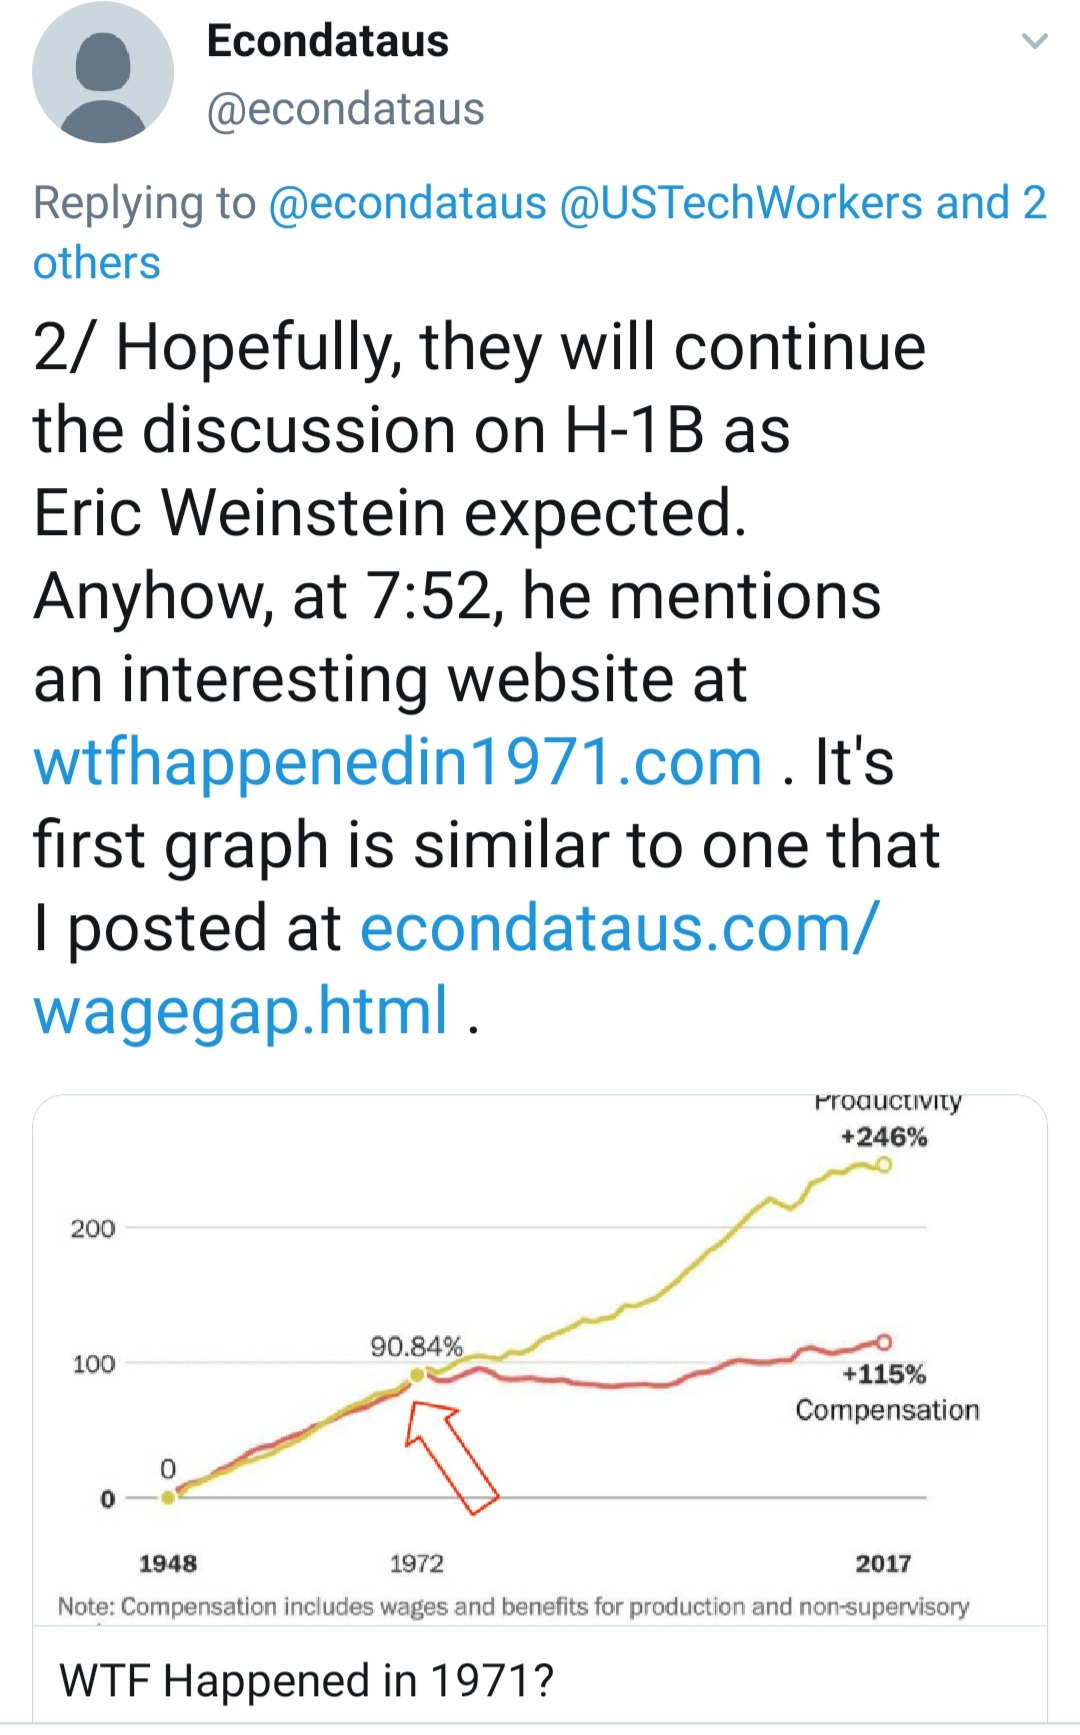
Task: Click the 2017 x-axis label
Action: coord(883,1563)
